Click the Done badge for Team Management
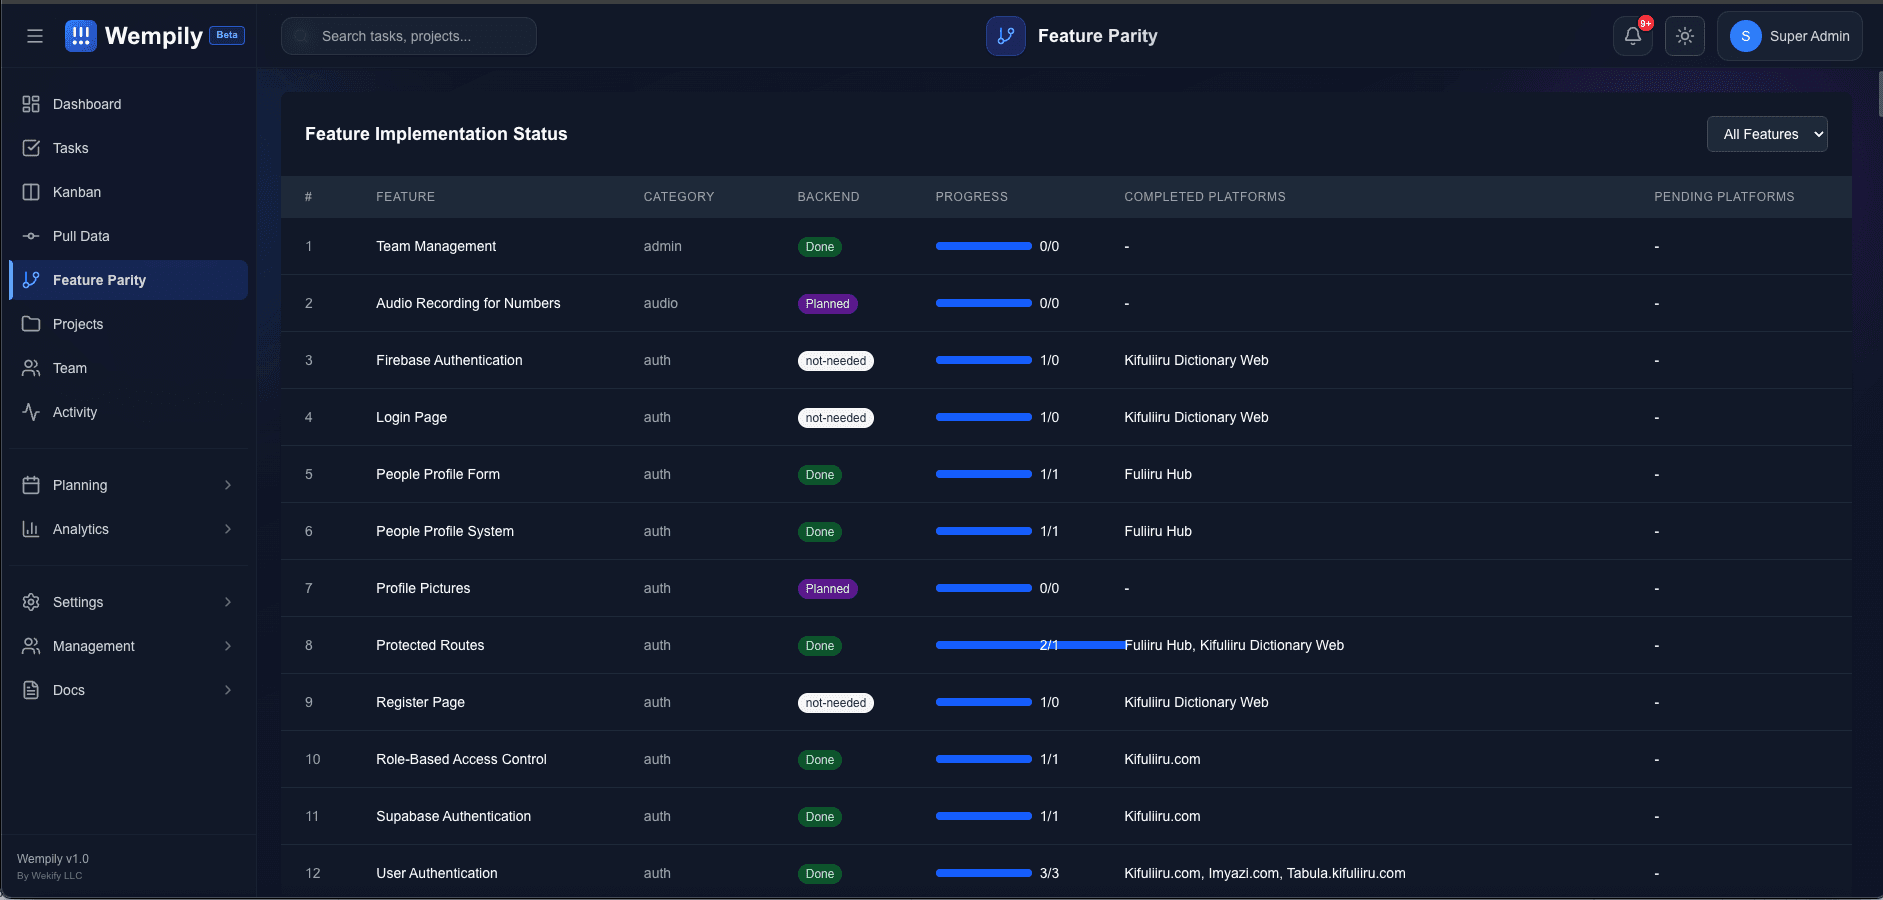The width and height of the screenshot is (1883, 900). pos(819,247)
